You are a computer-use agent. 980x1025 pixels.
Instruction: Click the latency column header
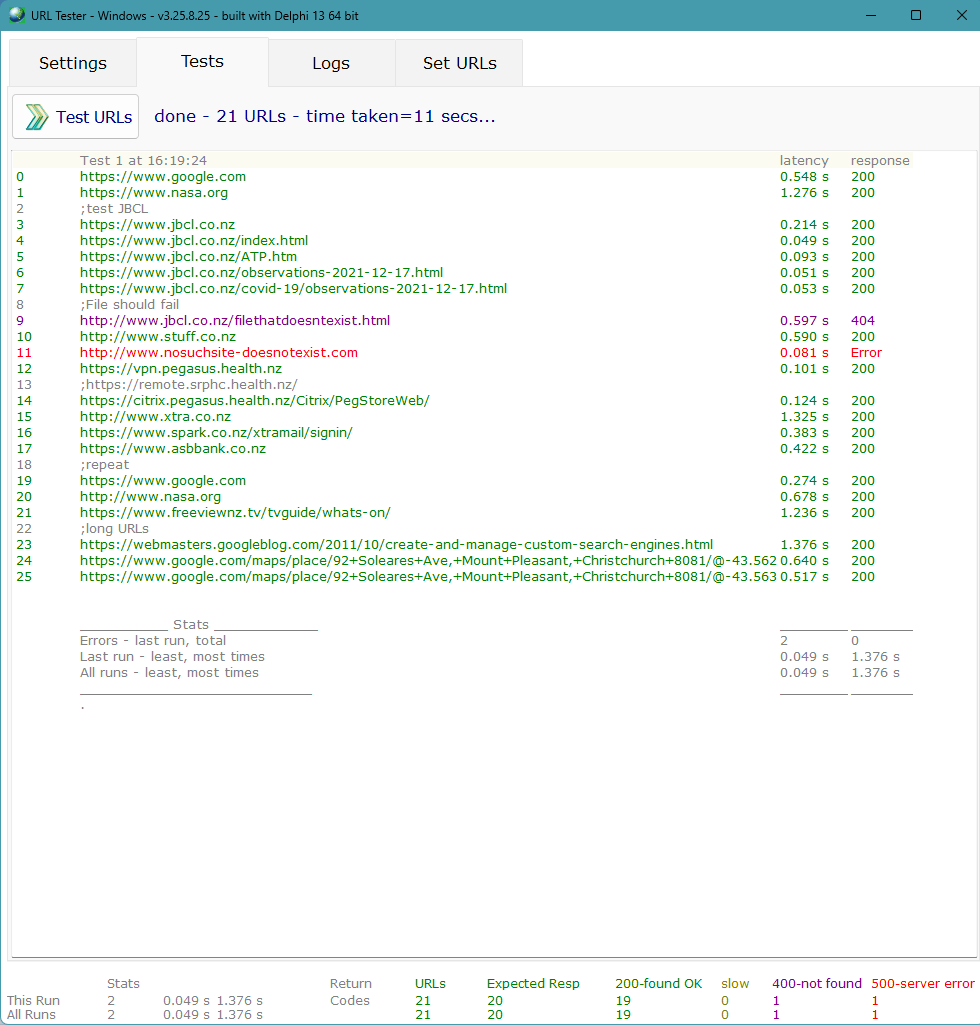(804, 160)
